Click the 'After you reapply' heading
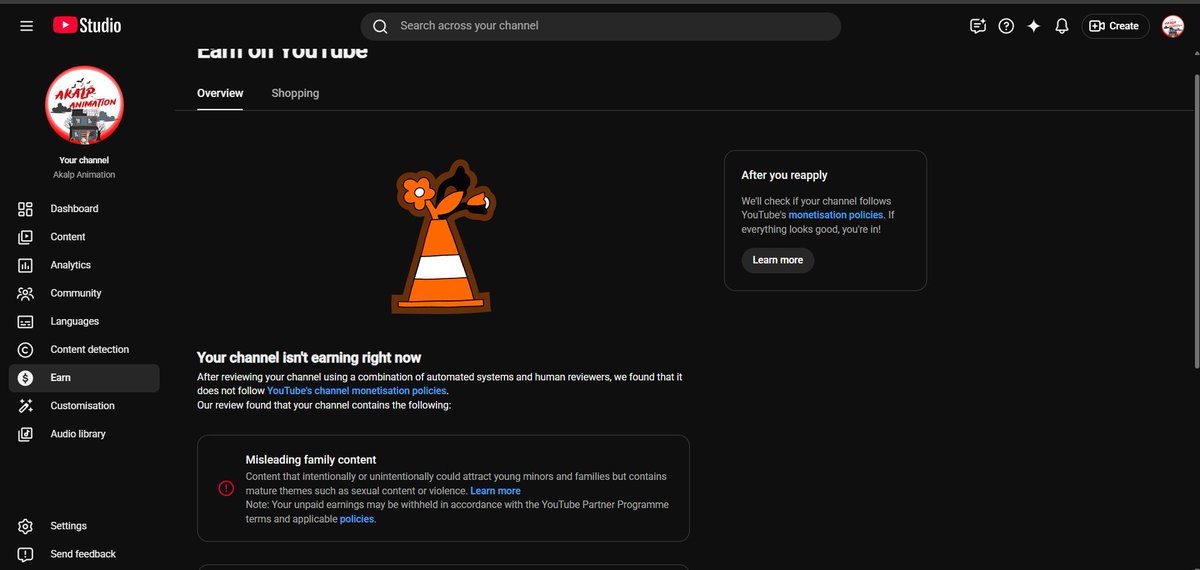 (784, 175)
